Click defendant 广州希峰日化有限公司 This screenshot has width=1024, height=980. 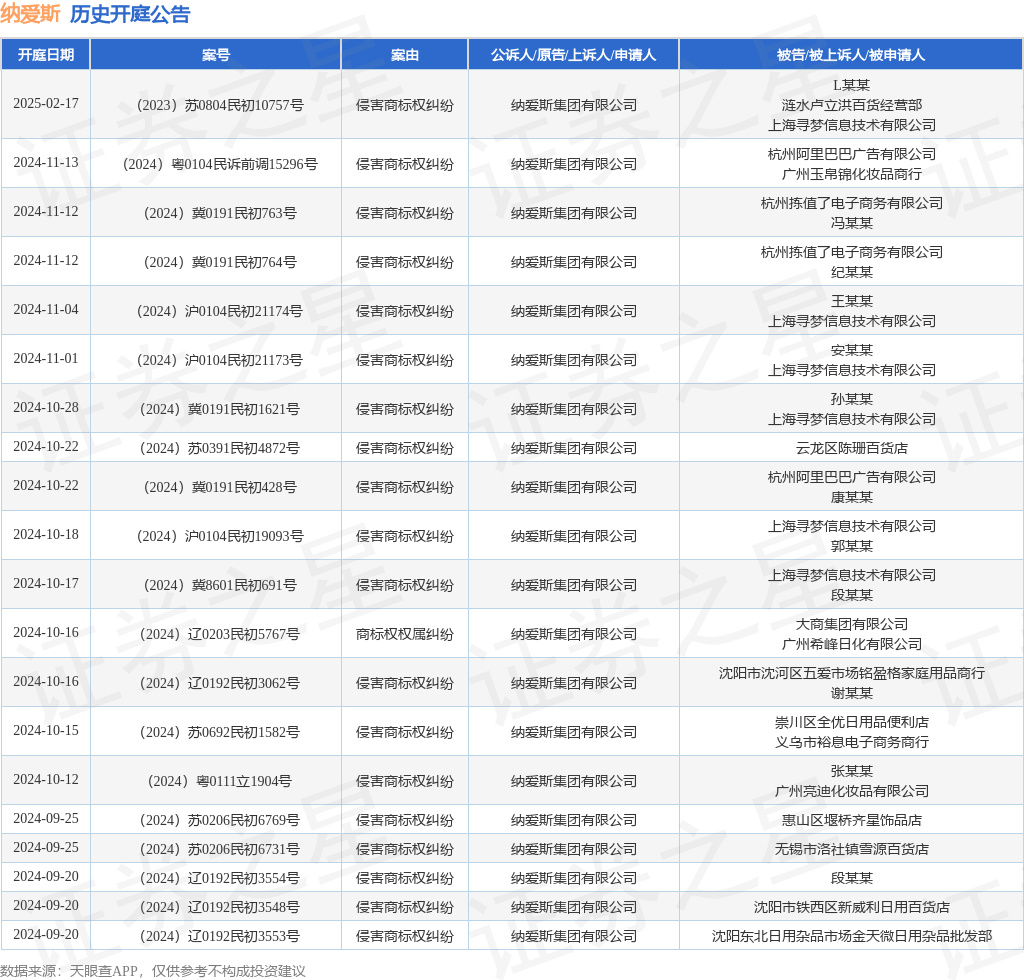[852, 644]
